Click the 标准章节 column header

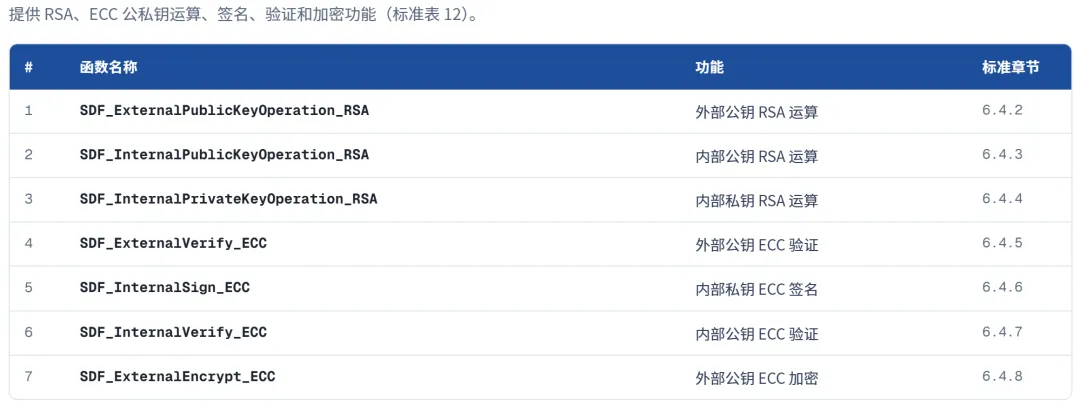coord(1010,68)
